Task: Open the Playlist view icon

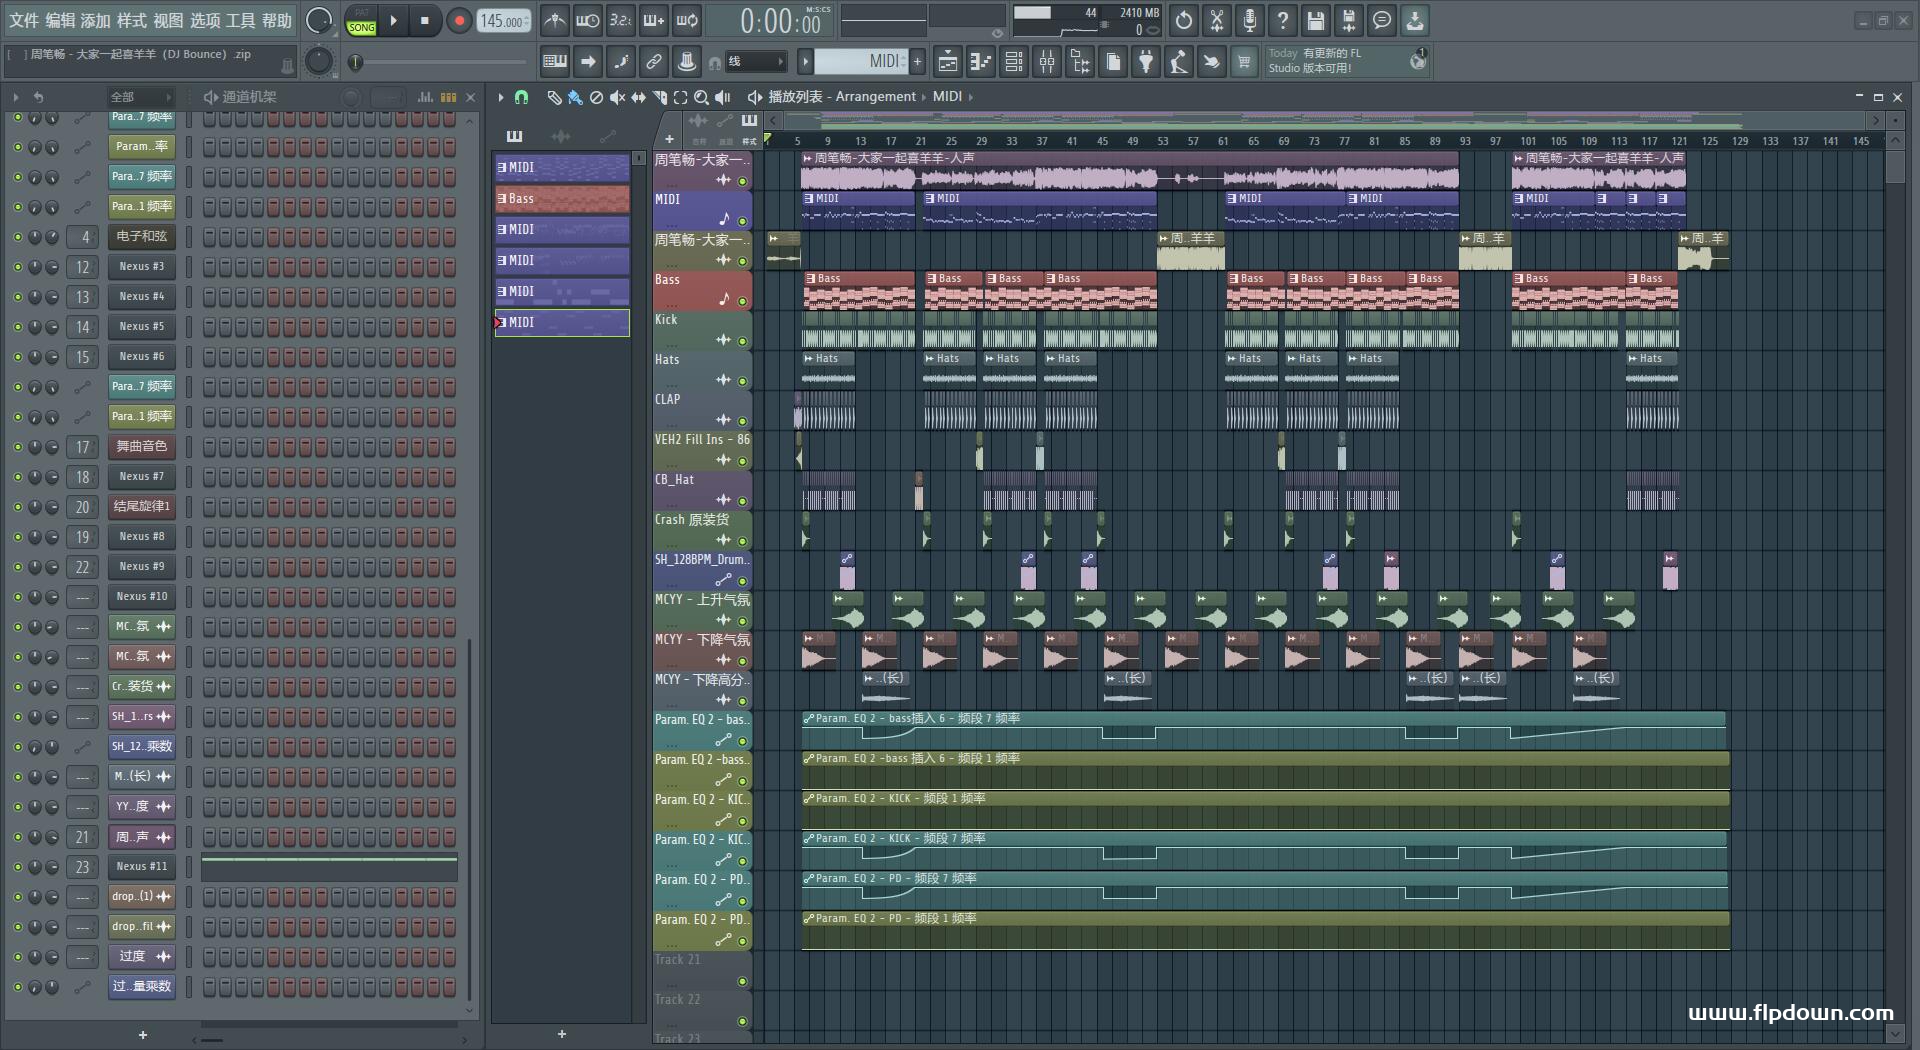Action: point(947,62)
